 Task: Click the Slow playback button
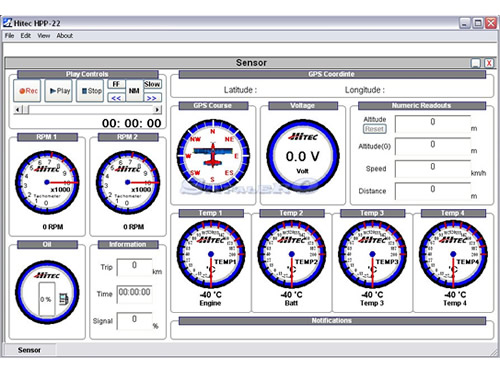(x=152, y=84)
